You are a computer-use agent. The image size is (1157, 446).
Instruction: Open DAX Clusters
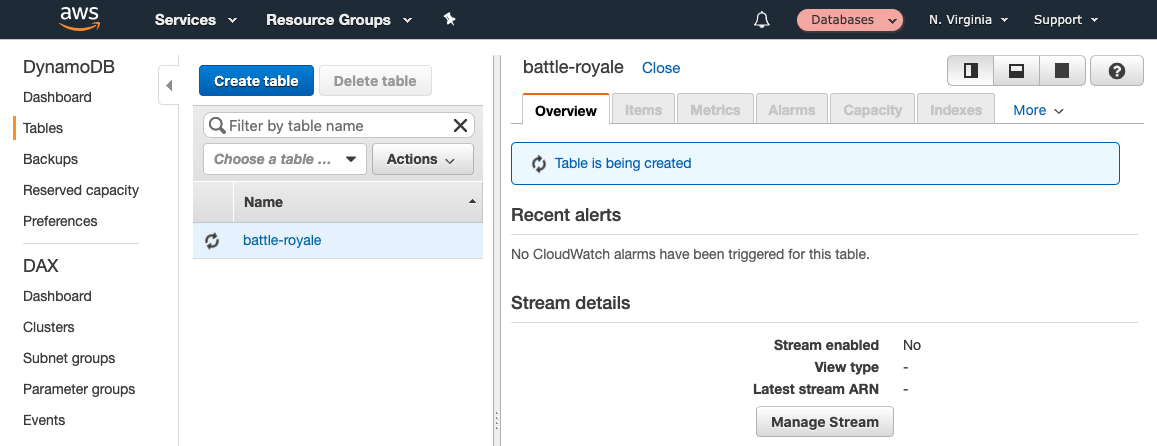[x=49, y=327]
